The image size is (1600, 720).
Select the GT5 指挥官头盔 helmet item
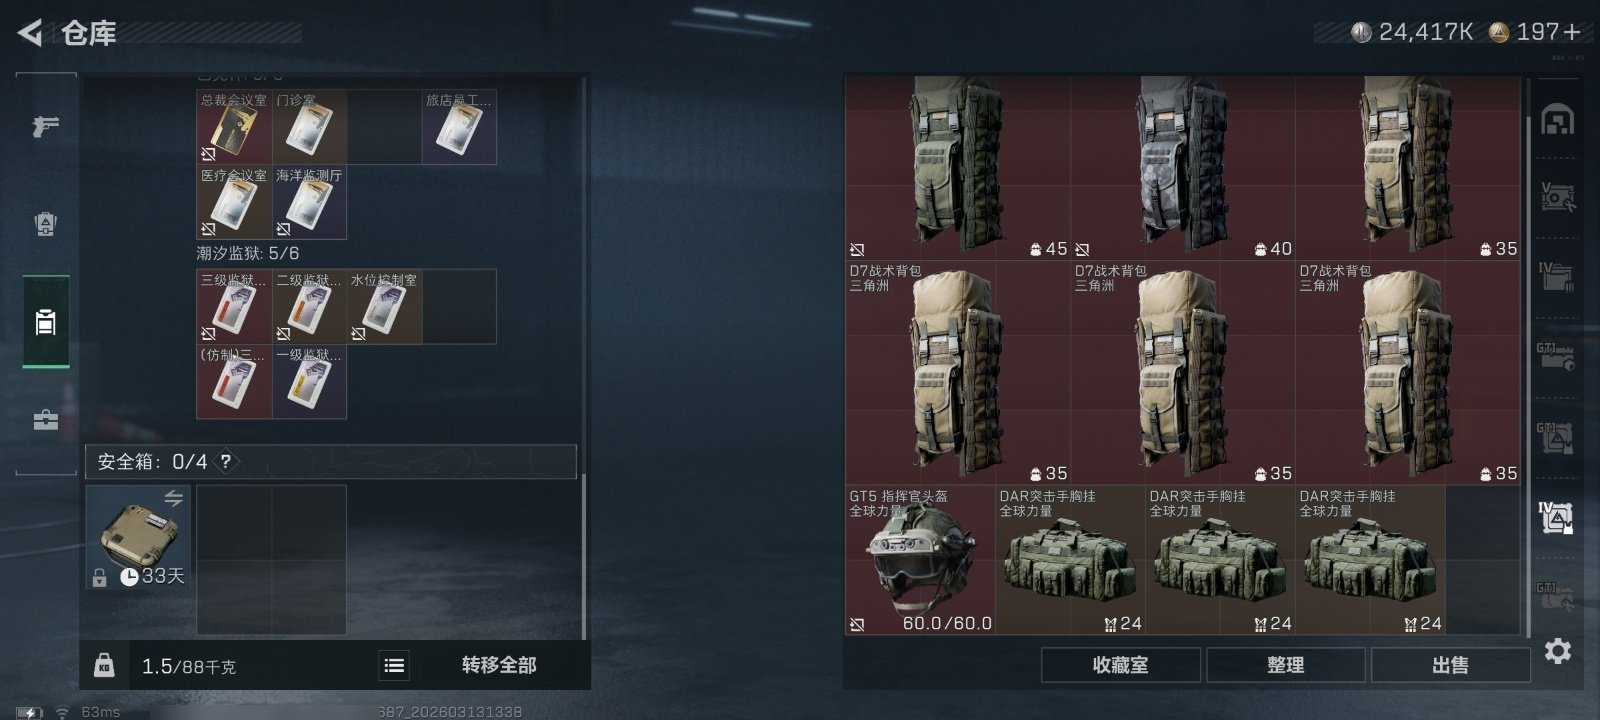click(920, 560)
